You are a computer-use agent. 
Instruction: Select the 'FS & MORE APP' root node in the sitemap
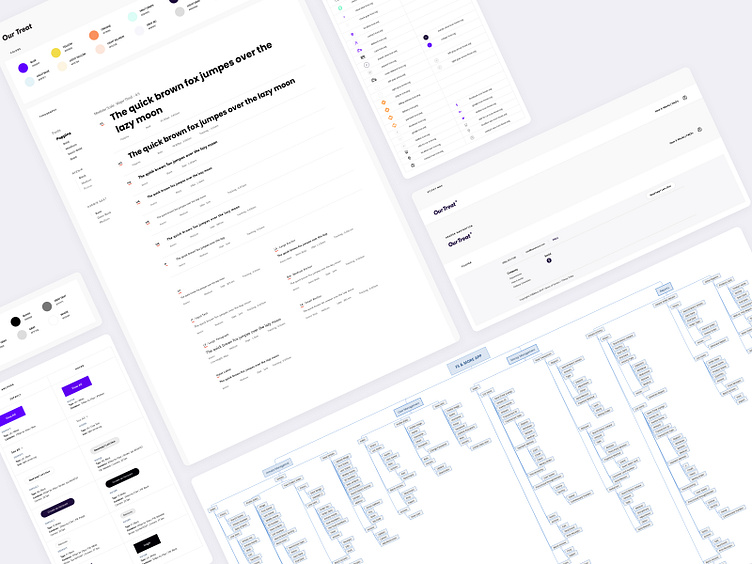click(x=469, y=360)
